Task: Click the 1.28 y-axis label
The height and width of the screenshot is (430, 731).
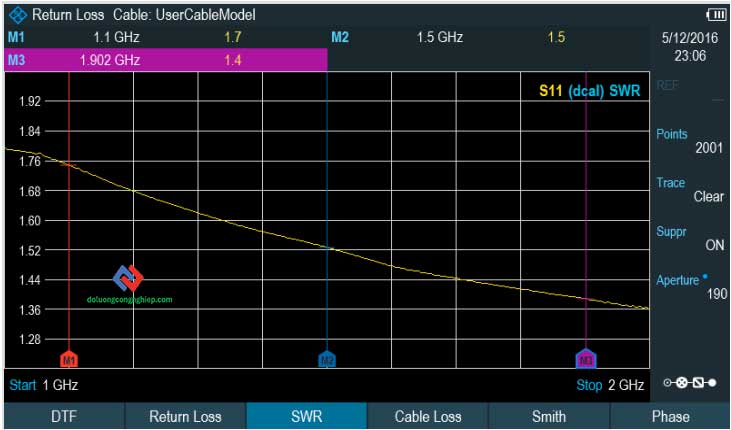Action: tap(32, 340)
